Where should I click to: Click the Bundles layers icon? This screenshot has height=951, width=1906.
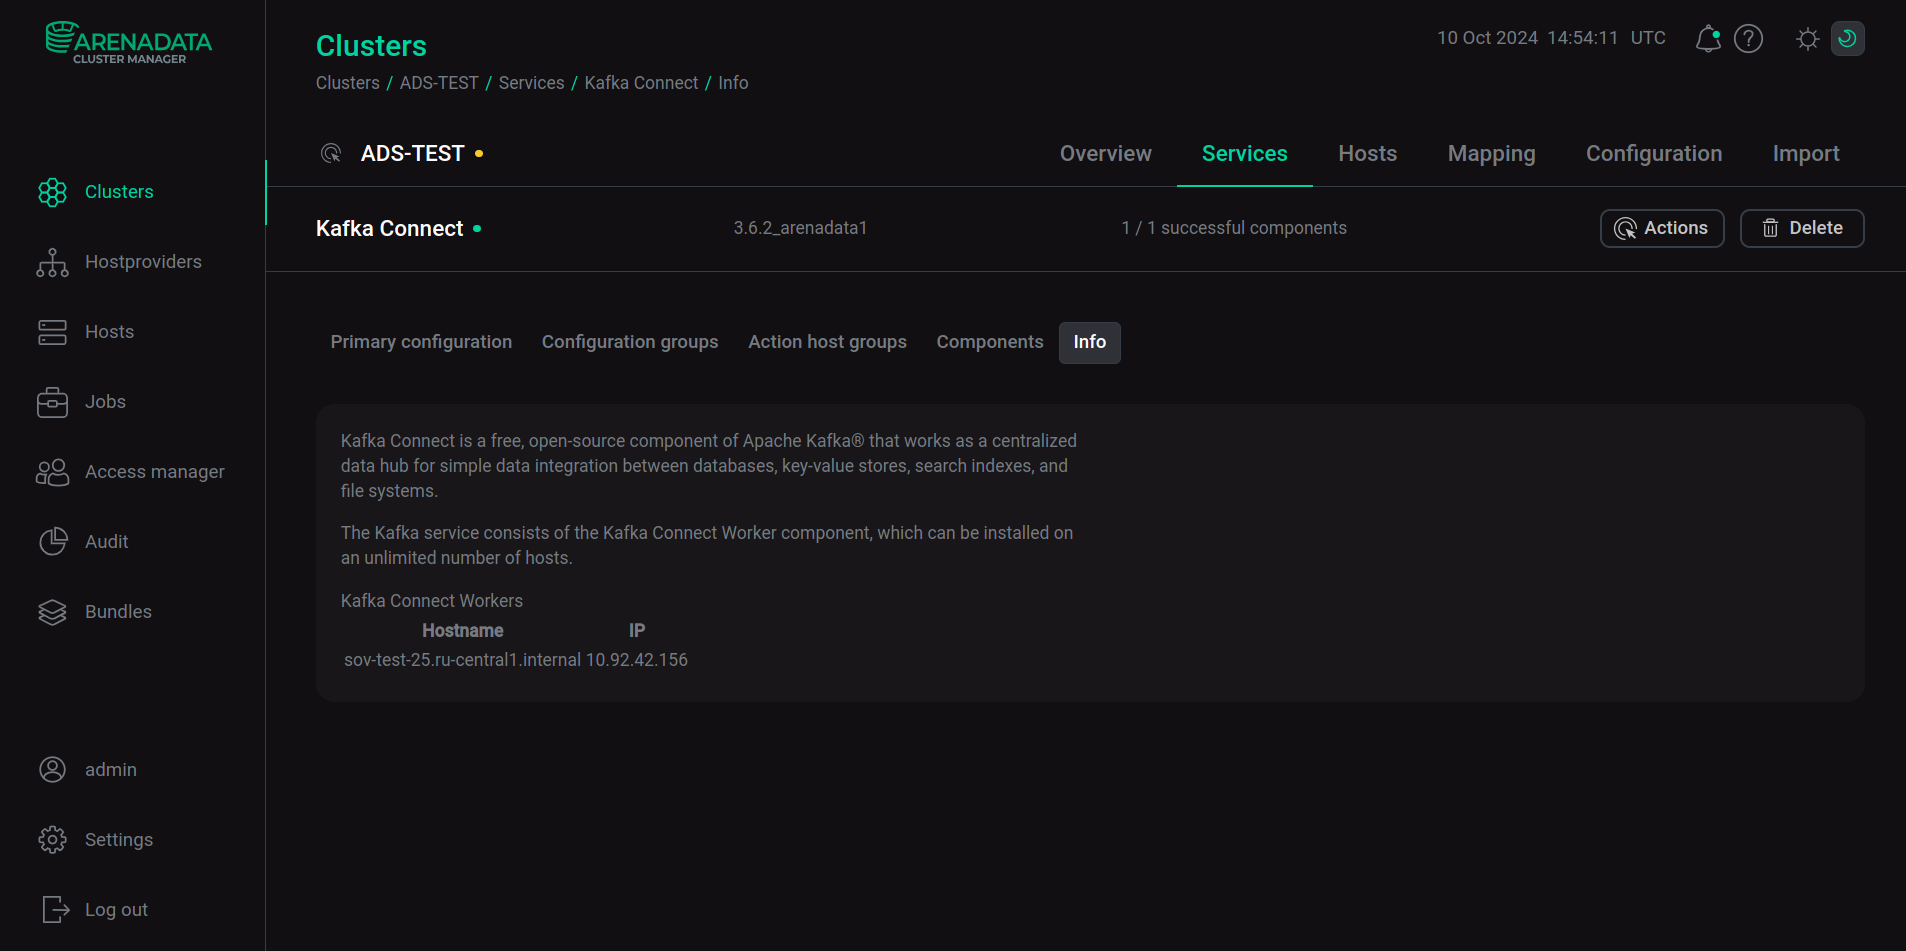coord(52,612)
